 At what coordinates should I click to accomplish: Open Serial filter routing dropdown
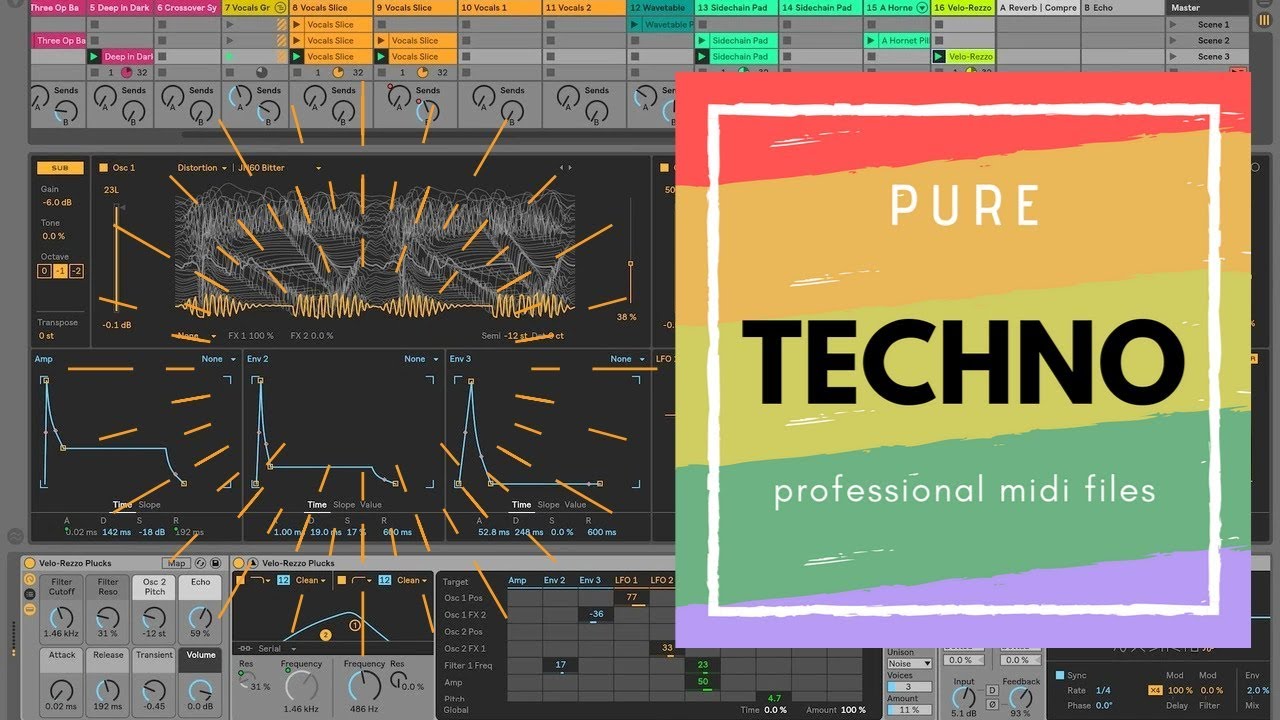[275, 649]
